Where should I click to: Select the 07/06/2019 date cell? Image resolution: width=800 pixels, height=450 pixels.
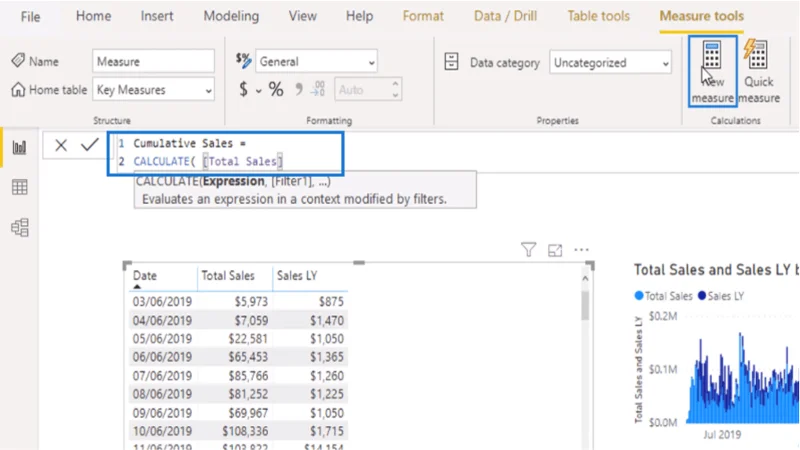(162, 376)
